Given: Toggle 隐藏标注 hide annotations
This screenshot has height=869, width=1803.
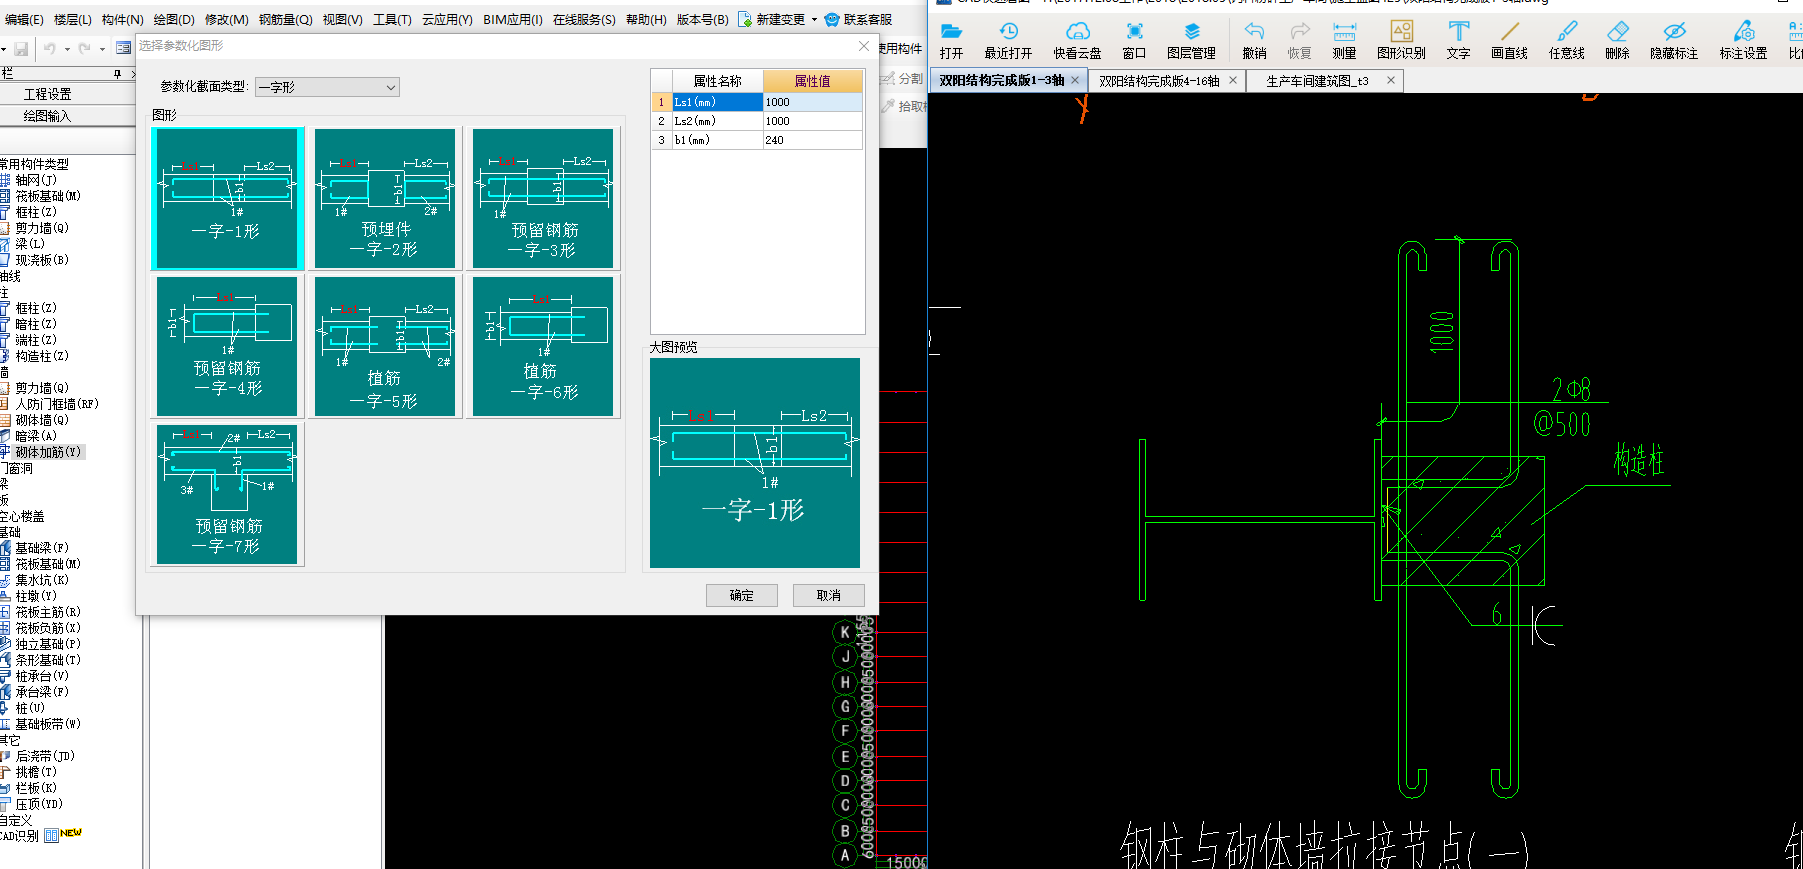Looking at the screenshot, I should (x=1674, y=40).
